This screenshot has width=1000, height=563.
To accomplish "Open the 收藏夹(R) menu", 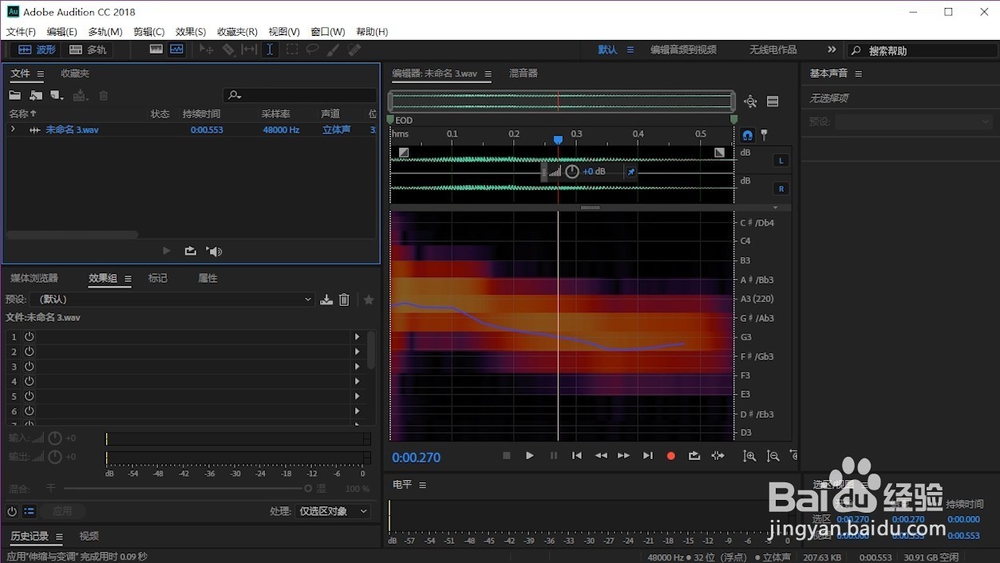I will 237,31.
